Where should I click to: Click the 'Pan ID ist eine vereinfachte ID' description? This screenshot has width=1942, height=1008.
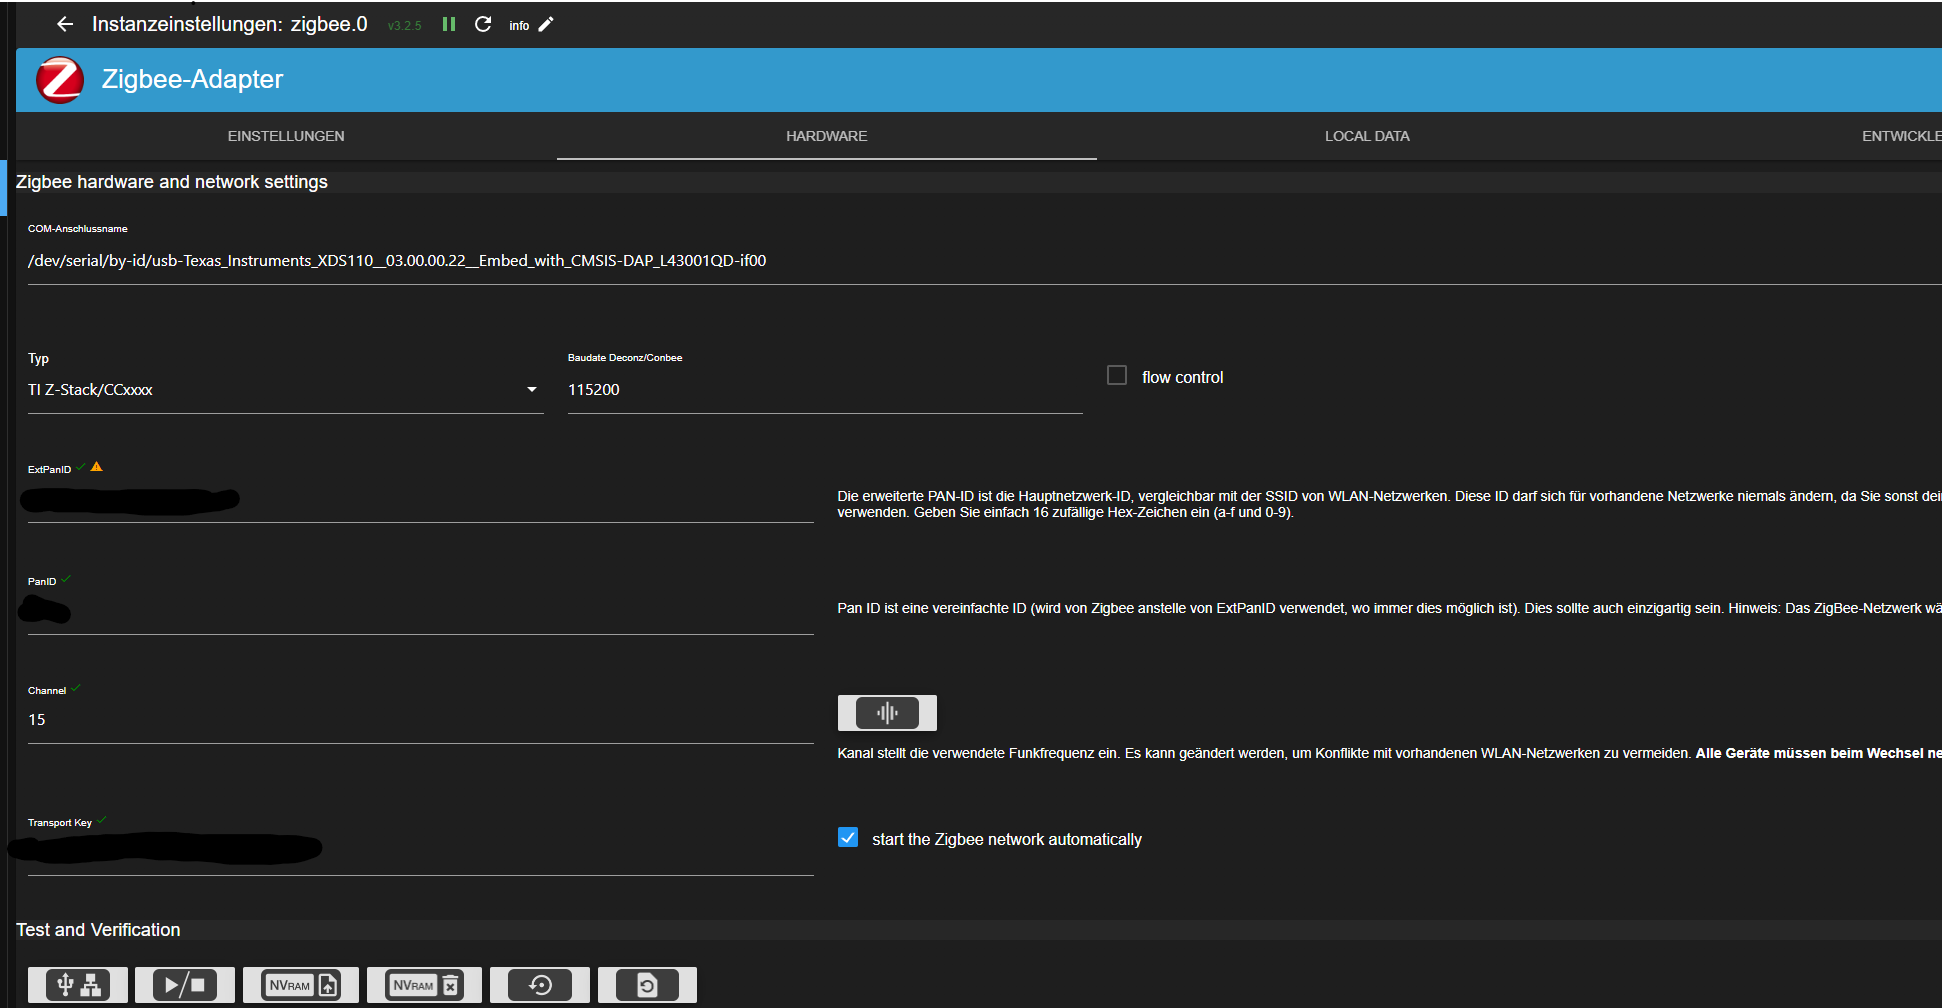tap(1389, 608)
